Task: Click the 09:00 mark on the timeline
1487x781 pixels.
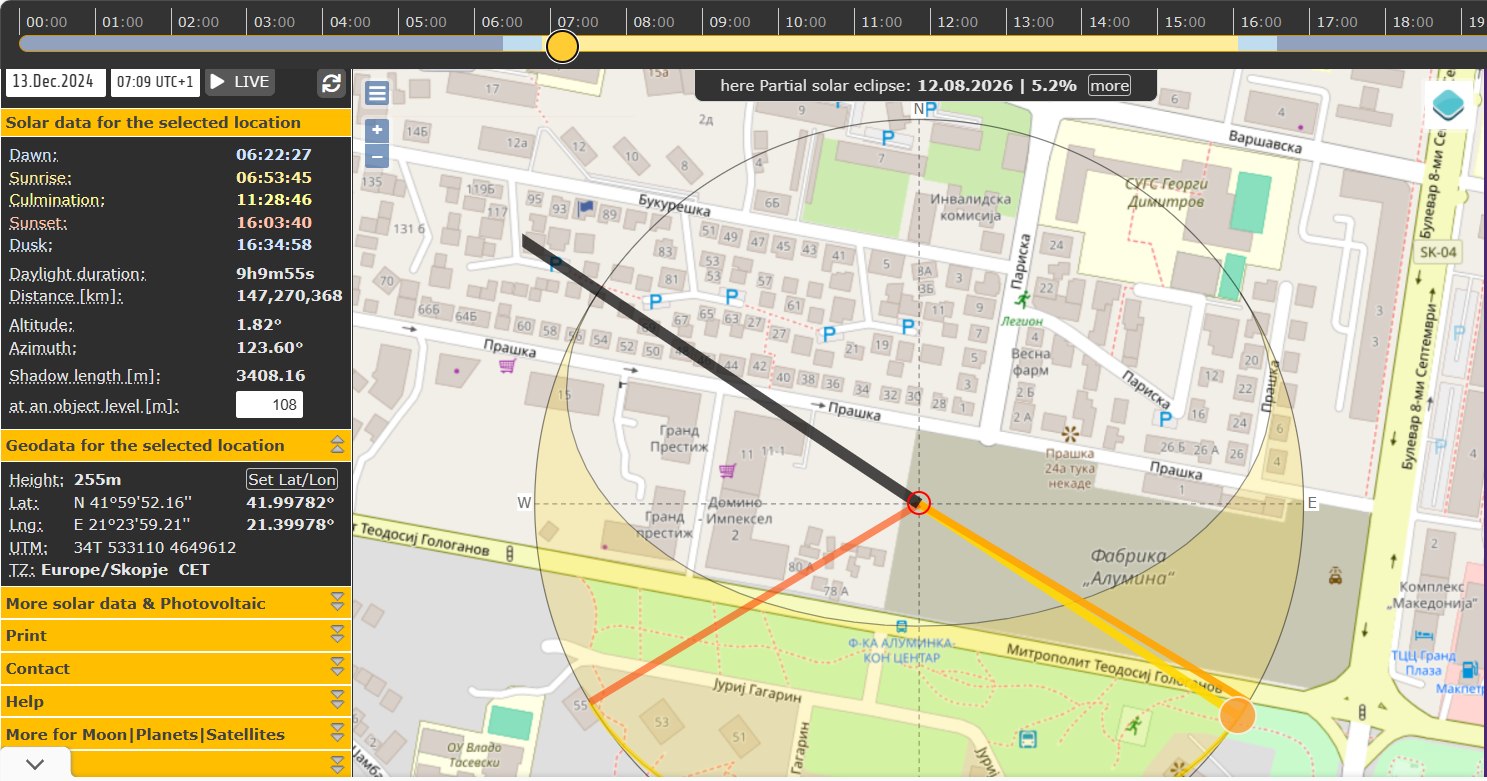Action: 730,21
